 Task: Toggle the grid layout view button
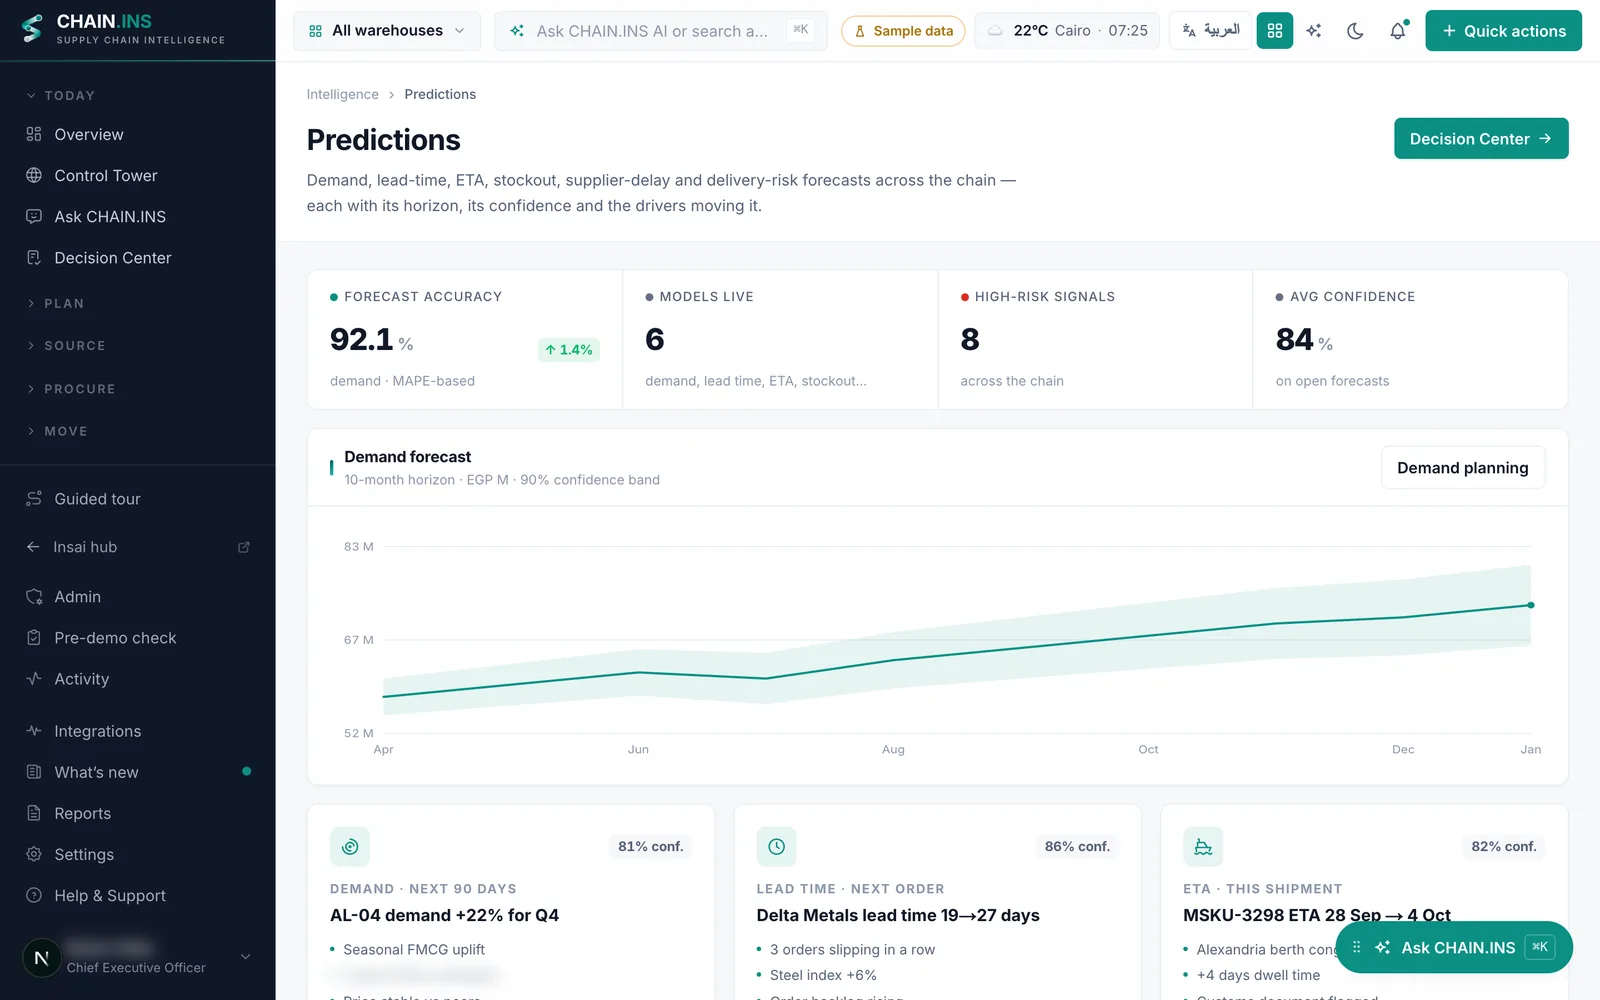(x=1274, y=31)
